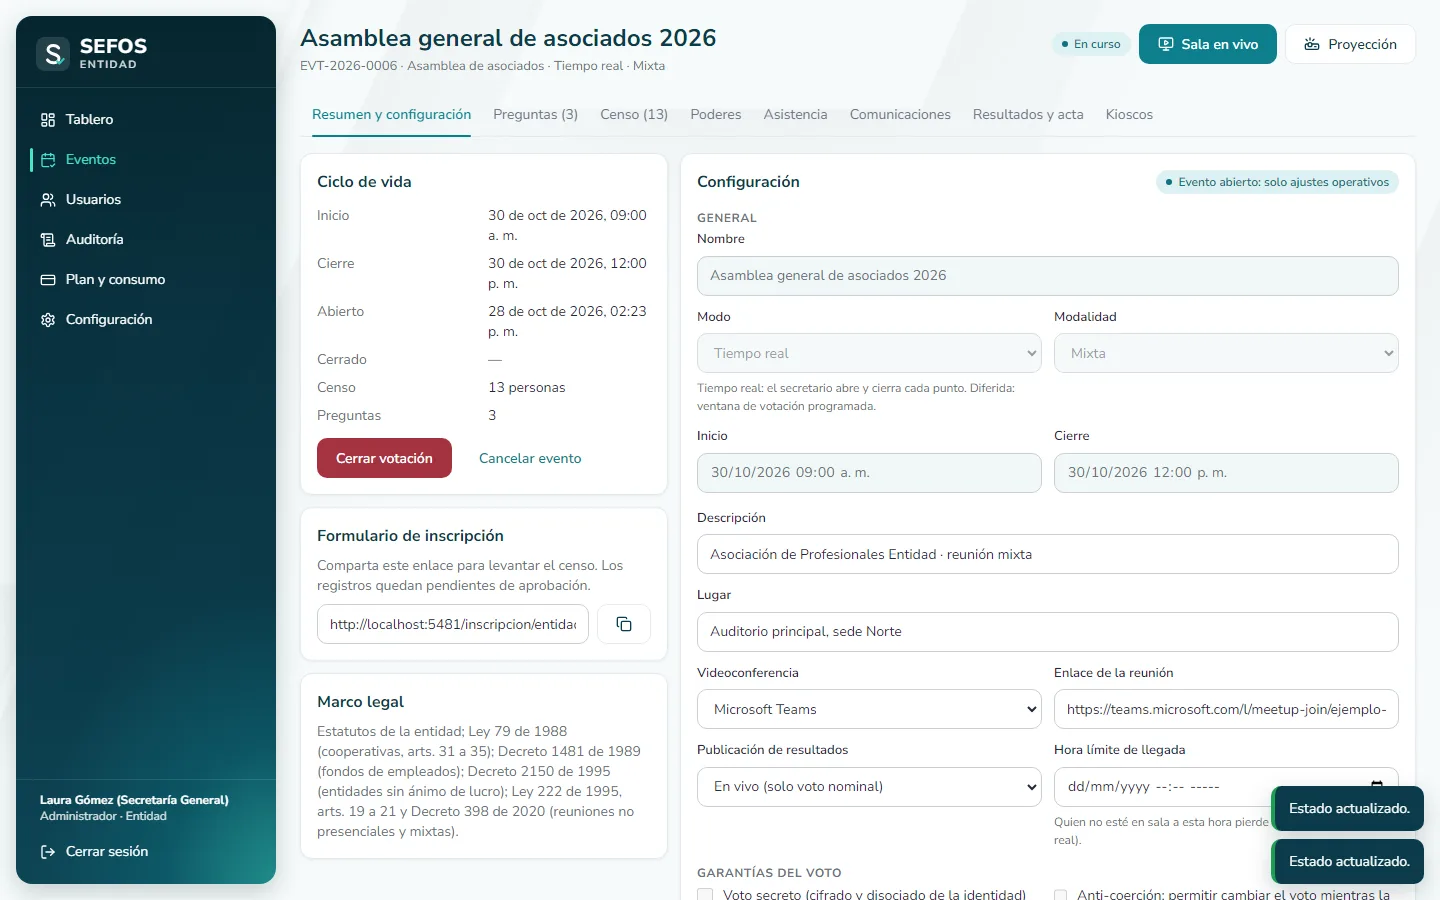Click the Descripción text field
This screenshot has height=900, width=1440.
pos(1047,554)
